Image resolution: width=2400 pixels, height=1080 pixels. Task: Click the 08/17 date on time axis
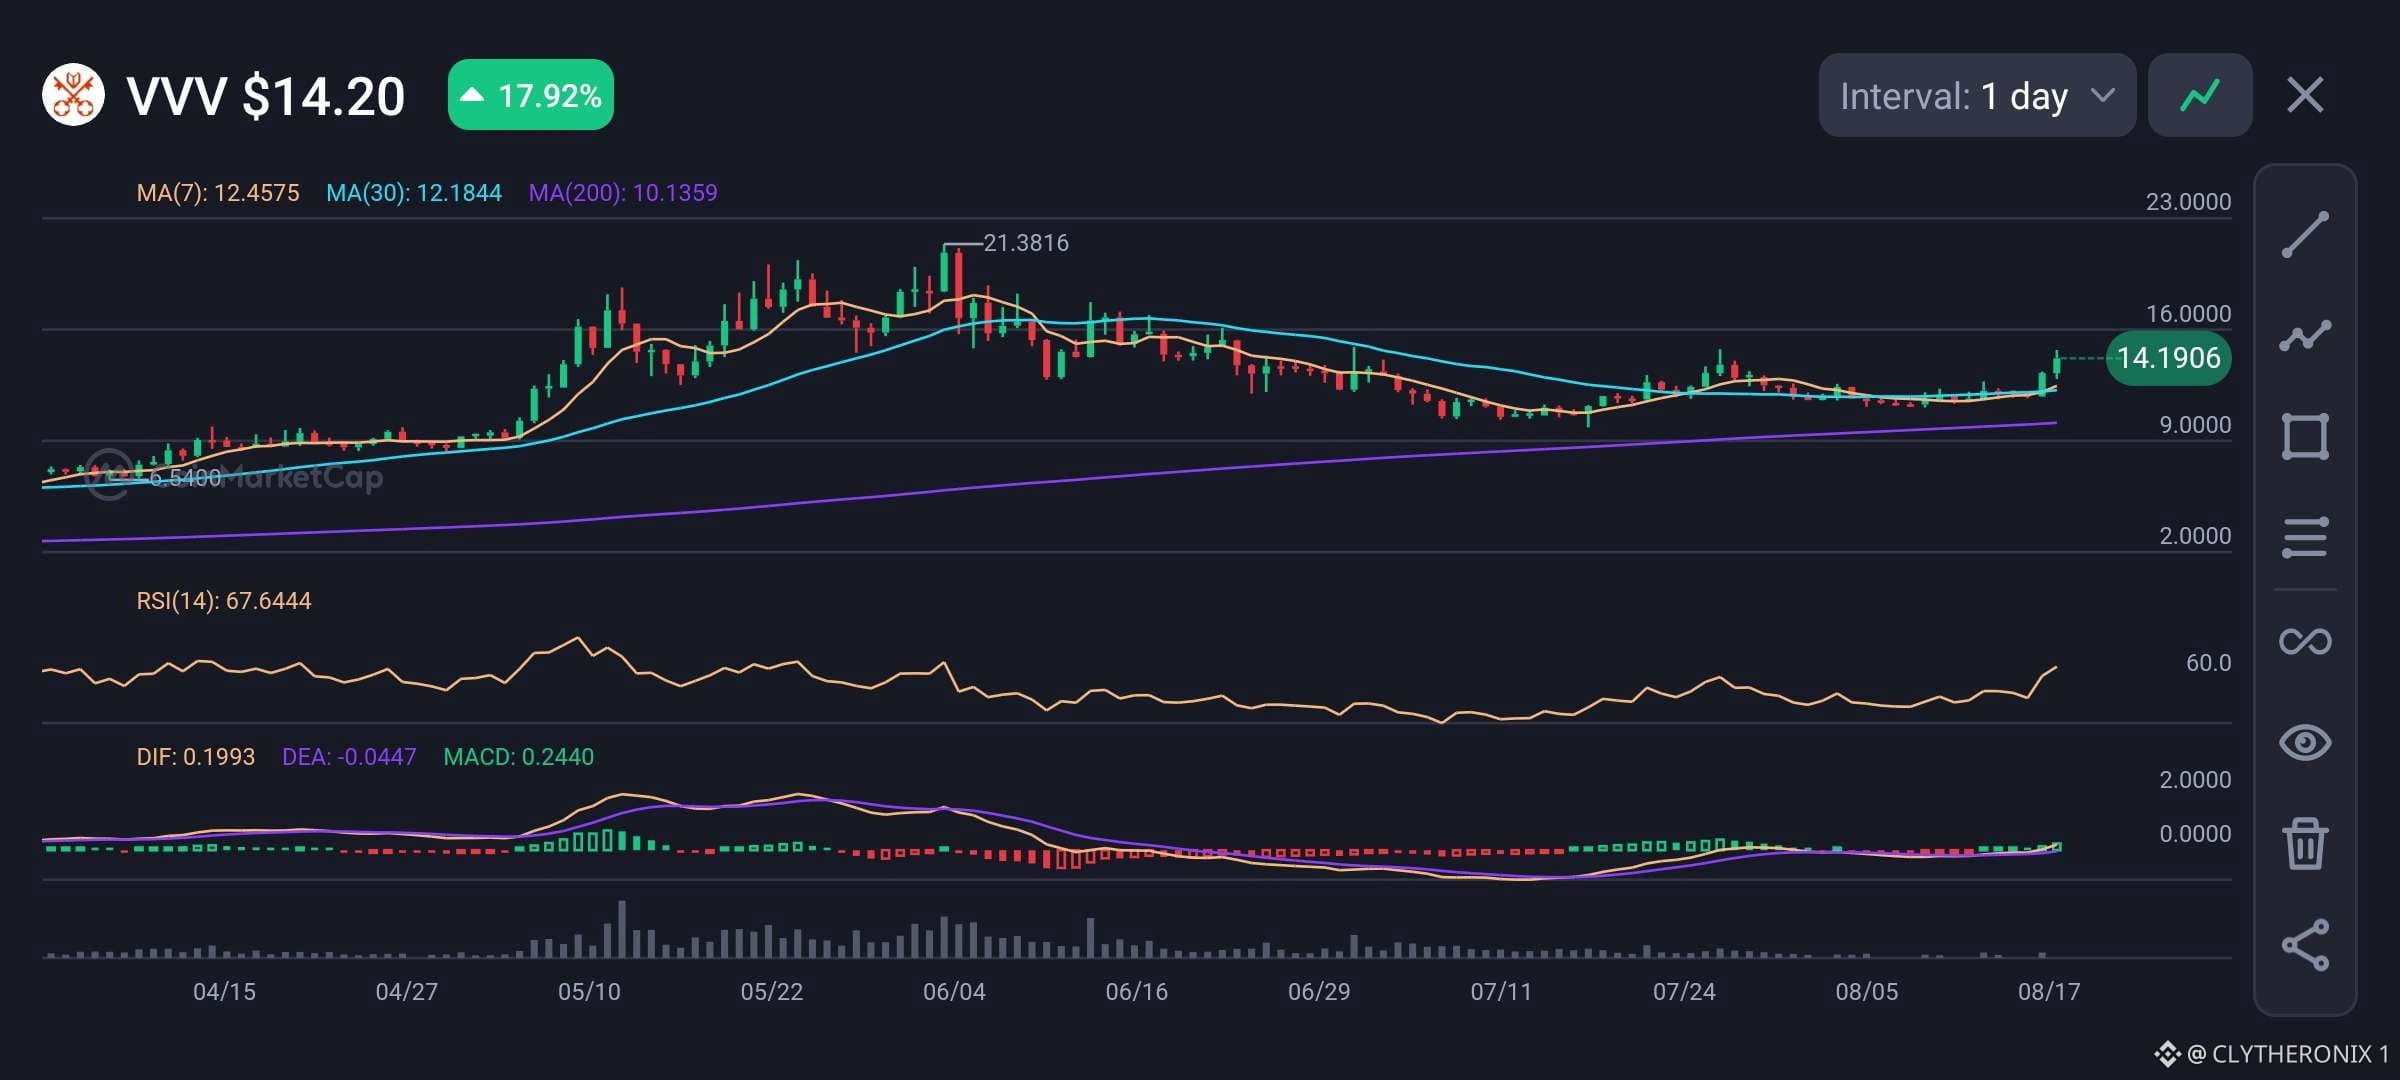pos(2049,992)
